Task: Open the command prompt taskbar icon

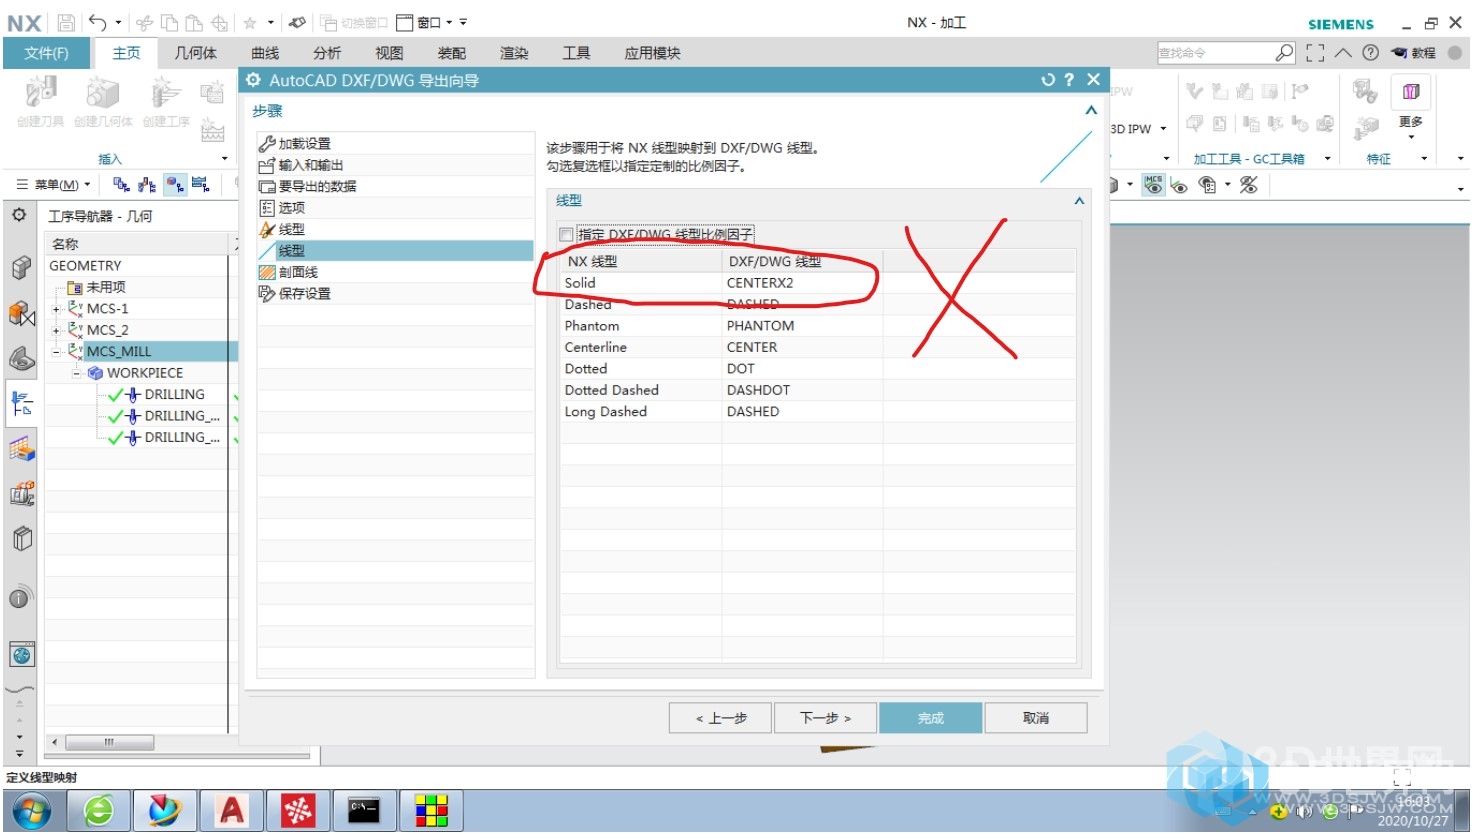Action: click(x=364, y=811)
